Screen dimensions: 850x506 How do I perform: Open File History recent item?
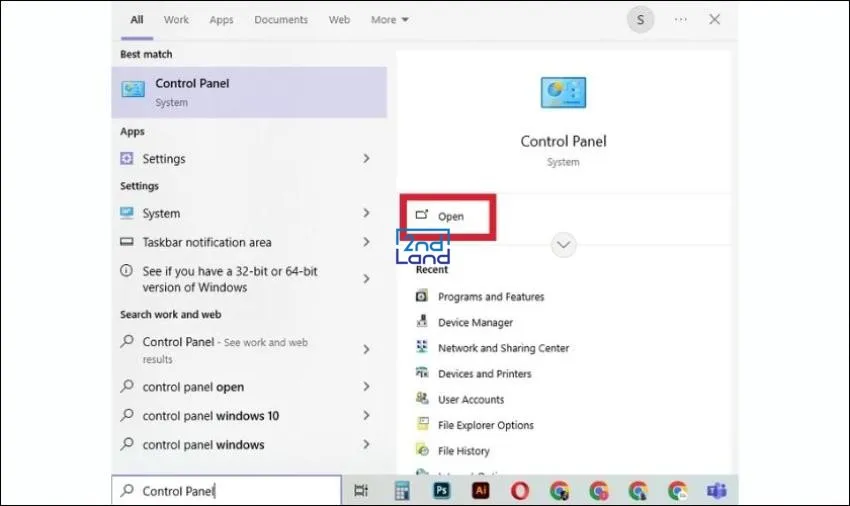point(463,451)
